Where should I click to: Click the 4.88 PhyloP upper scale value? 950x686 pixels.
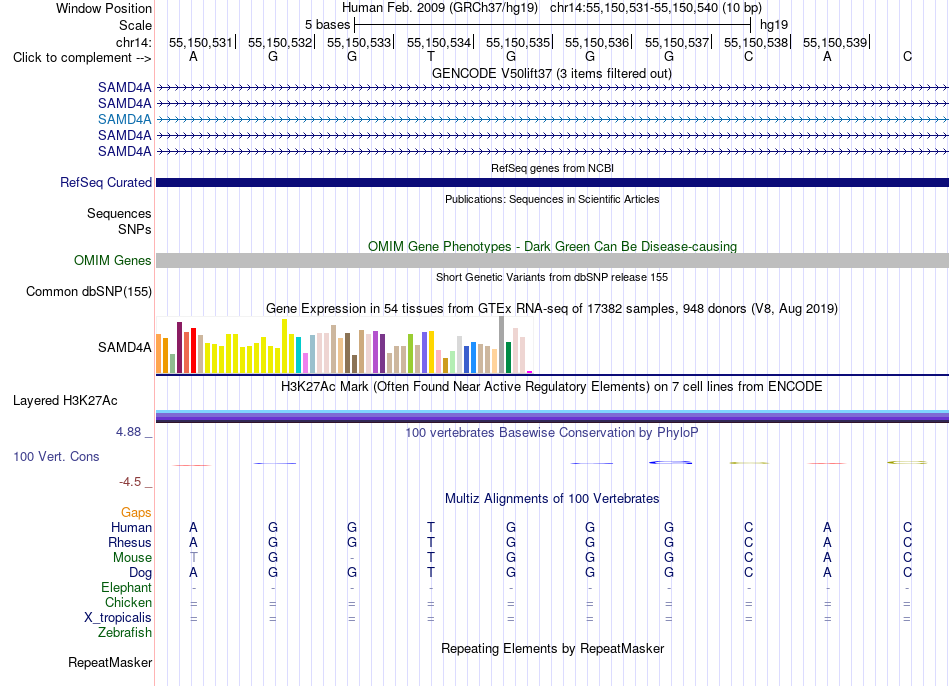tap(128, 432)
